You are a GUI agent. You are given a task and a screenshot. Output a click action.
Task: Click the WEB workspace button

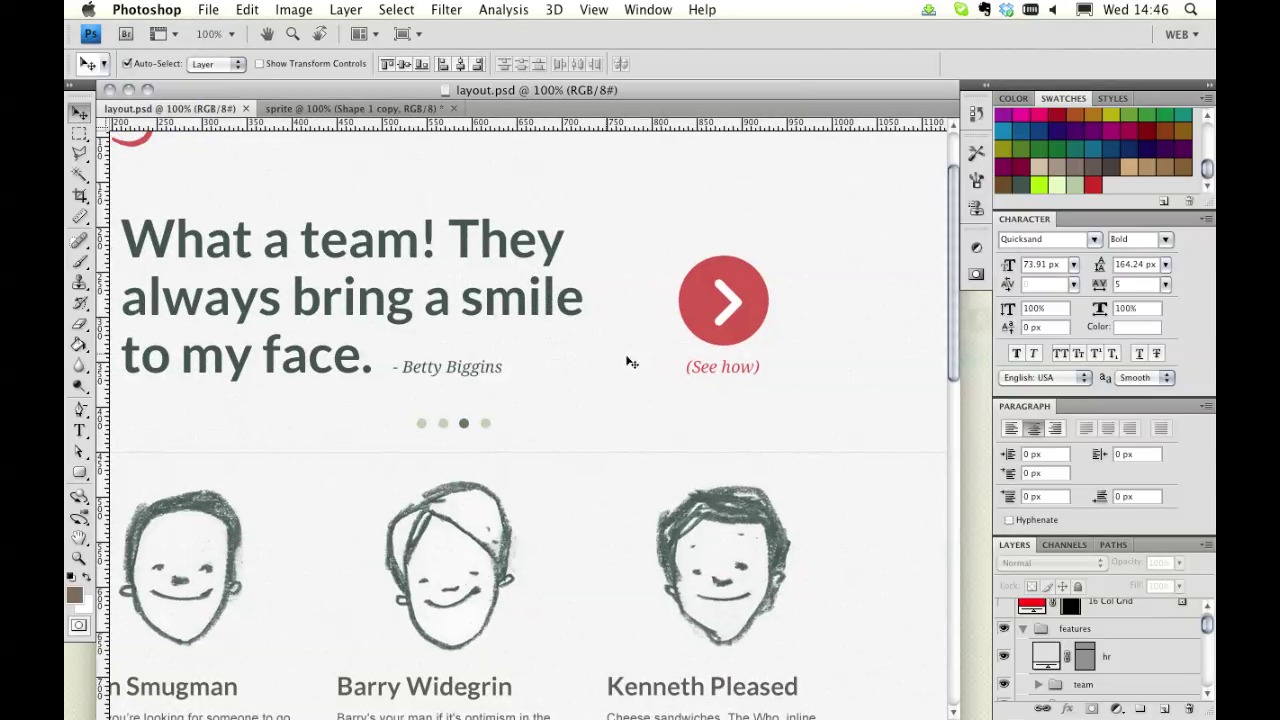[x=1177, y=34]
